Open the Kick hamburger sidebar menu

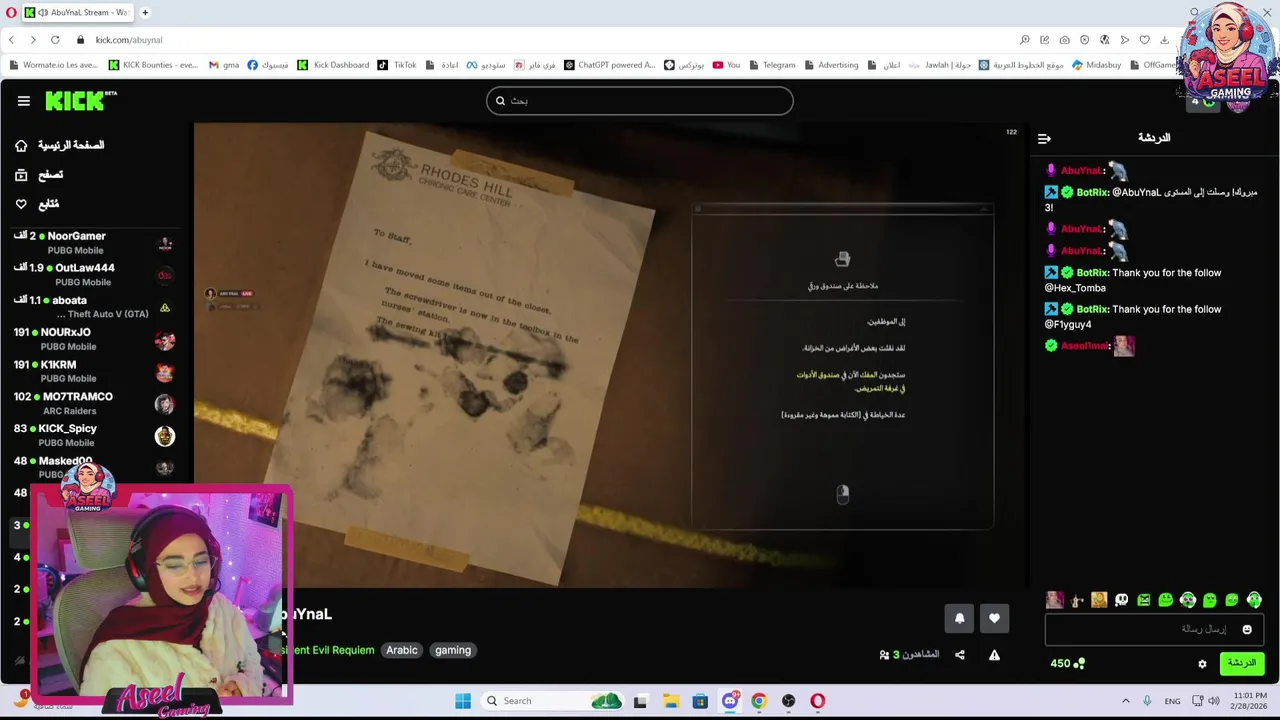tap(23, 101)
